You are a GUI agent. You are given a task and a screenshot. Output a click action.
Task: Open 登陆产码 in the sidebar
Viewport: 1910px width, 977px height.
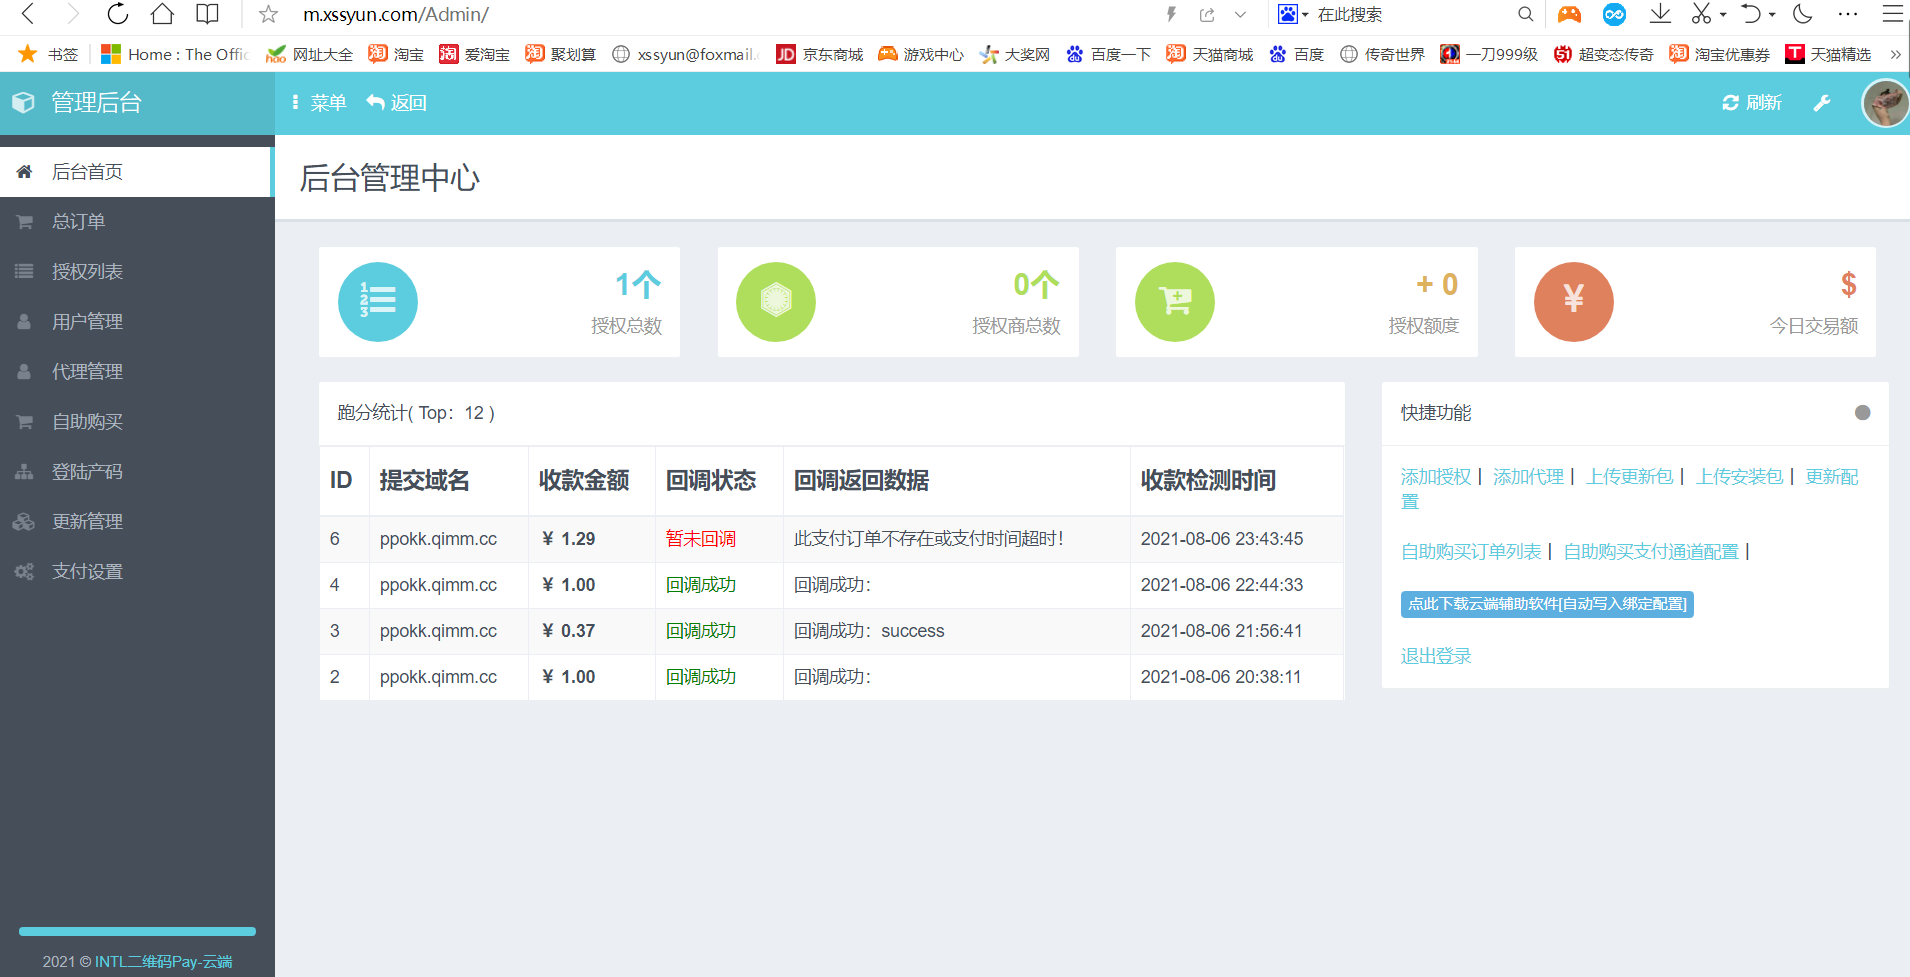coord(137,472)
